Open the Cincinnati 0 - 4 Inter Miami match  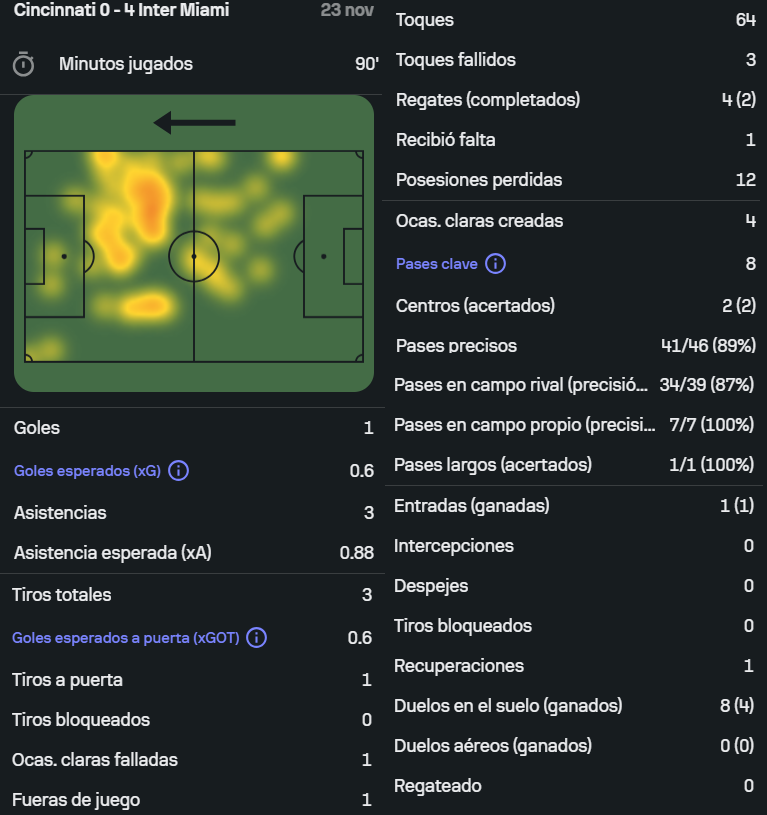(121, 11)
